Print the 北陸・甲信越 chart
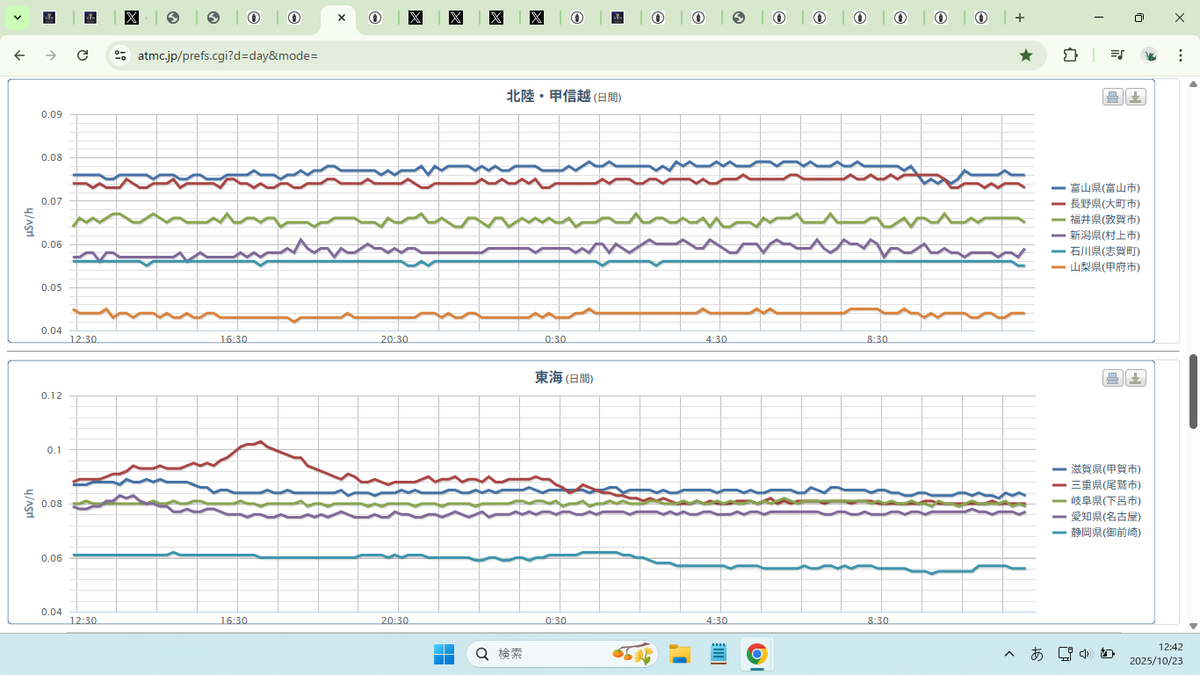This screenshot has height=675, width=1200. (x=1113, y=97)
